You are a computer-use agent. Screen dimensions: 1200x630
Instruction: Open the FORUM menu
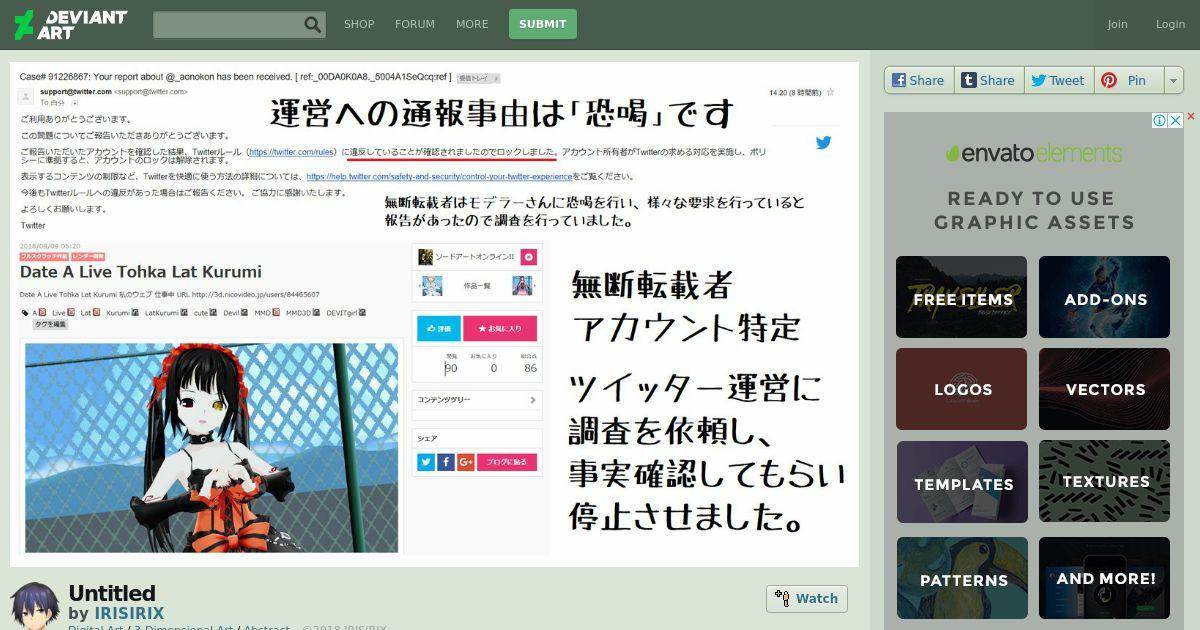[x=415, y=24]
